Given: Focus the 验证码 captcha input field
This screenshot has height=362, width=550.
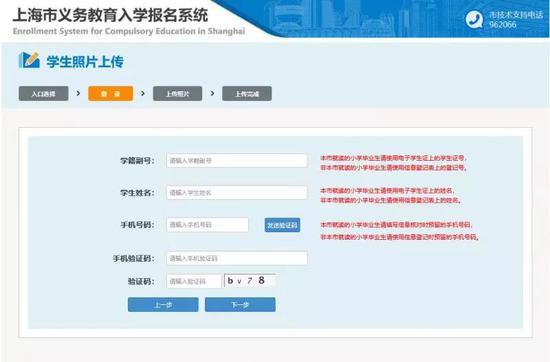Looking at the screenshot, I should (x=194, y=281).
